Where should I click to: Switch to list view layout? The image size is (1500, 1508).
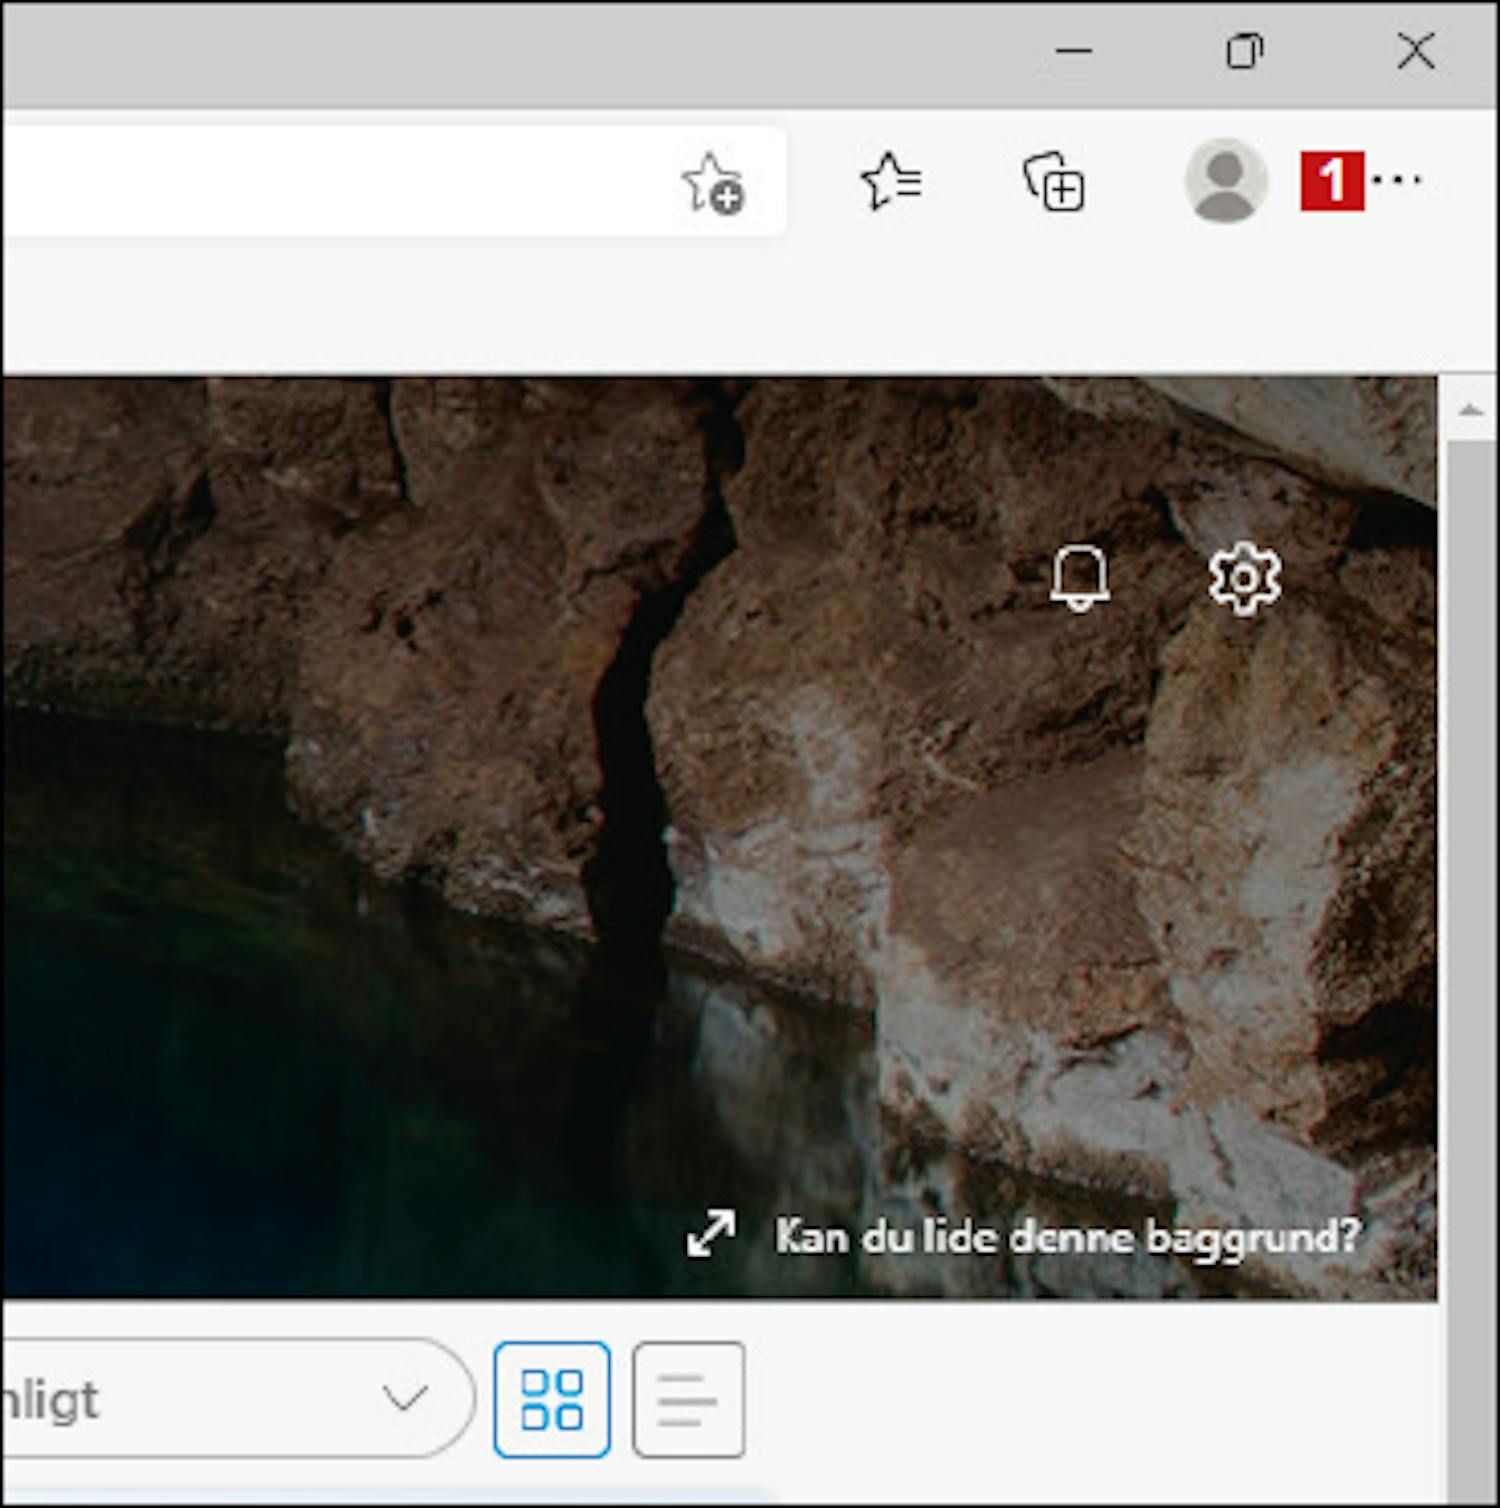click(x=688, y=1399)
